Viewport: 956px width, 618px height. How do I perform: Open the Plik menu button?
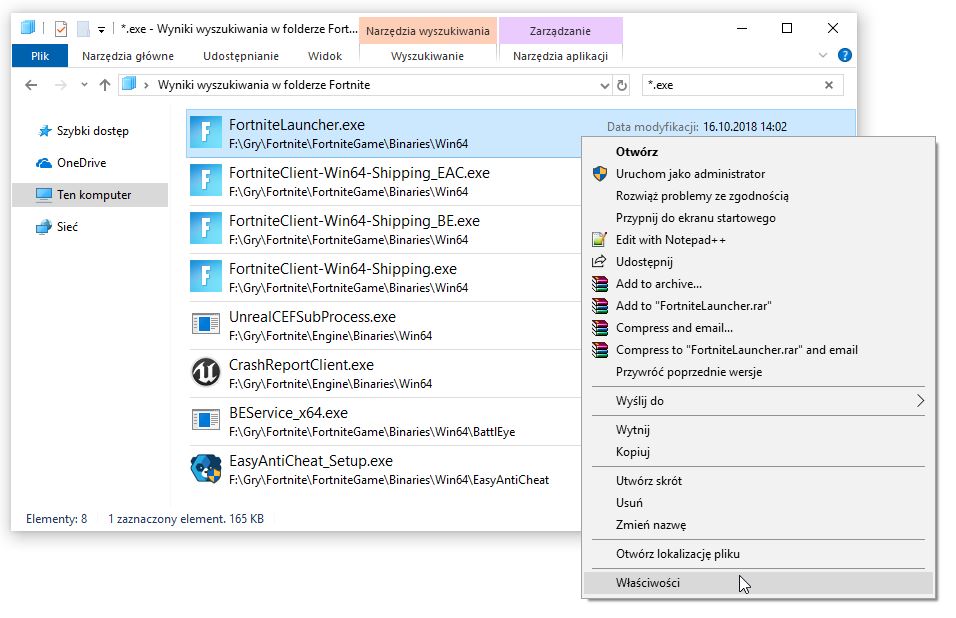40,56
